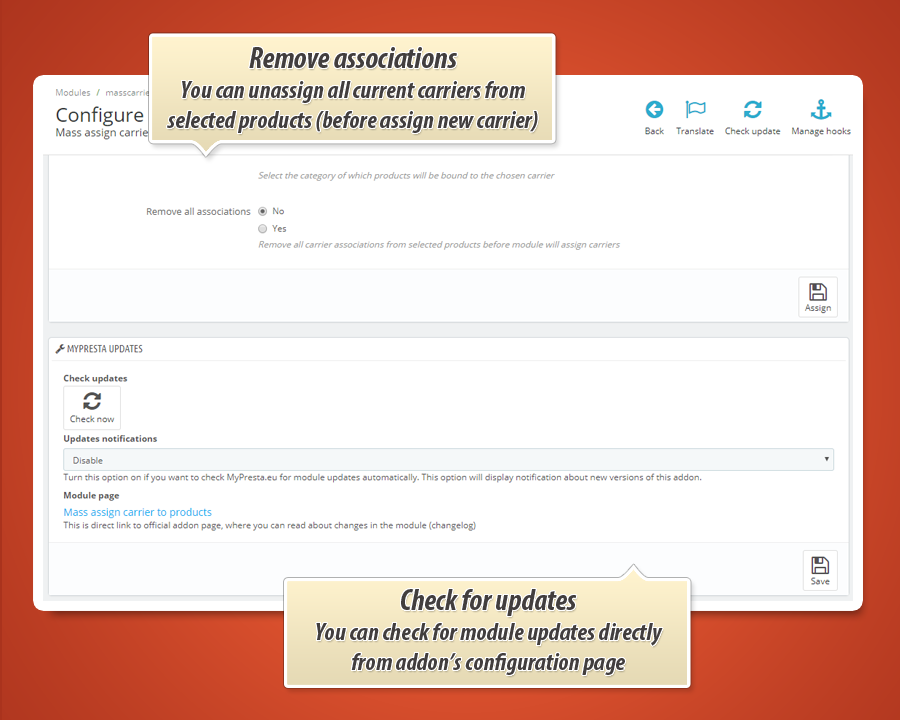Click the wrench icon beside MyPresta Updates
Image resolution: width=900 pixels, height=720 pixels.
(60, 349)
